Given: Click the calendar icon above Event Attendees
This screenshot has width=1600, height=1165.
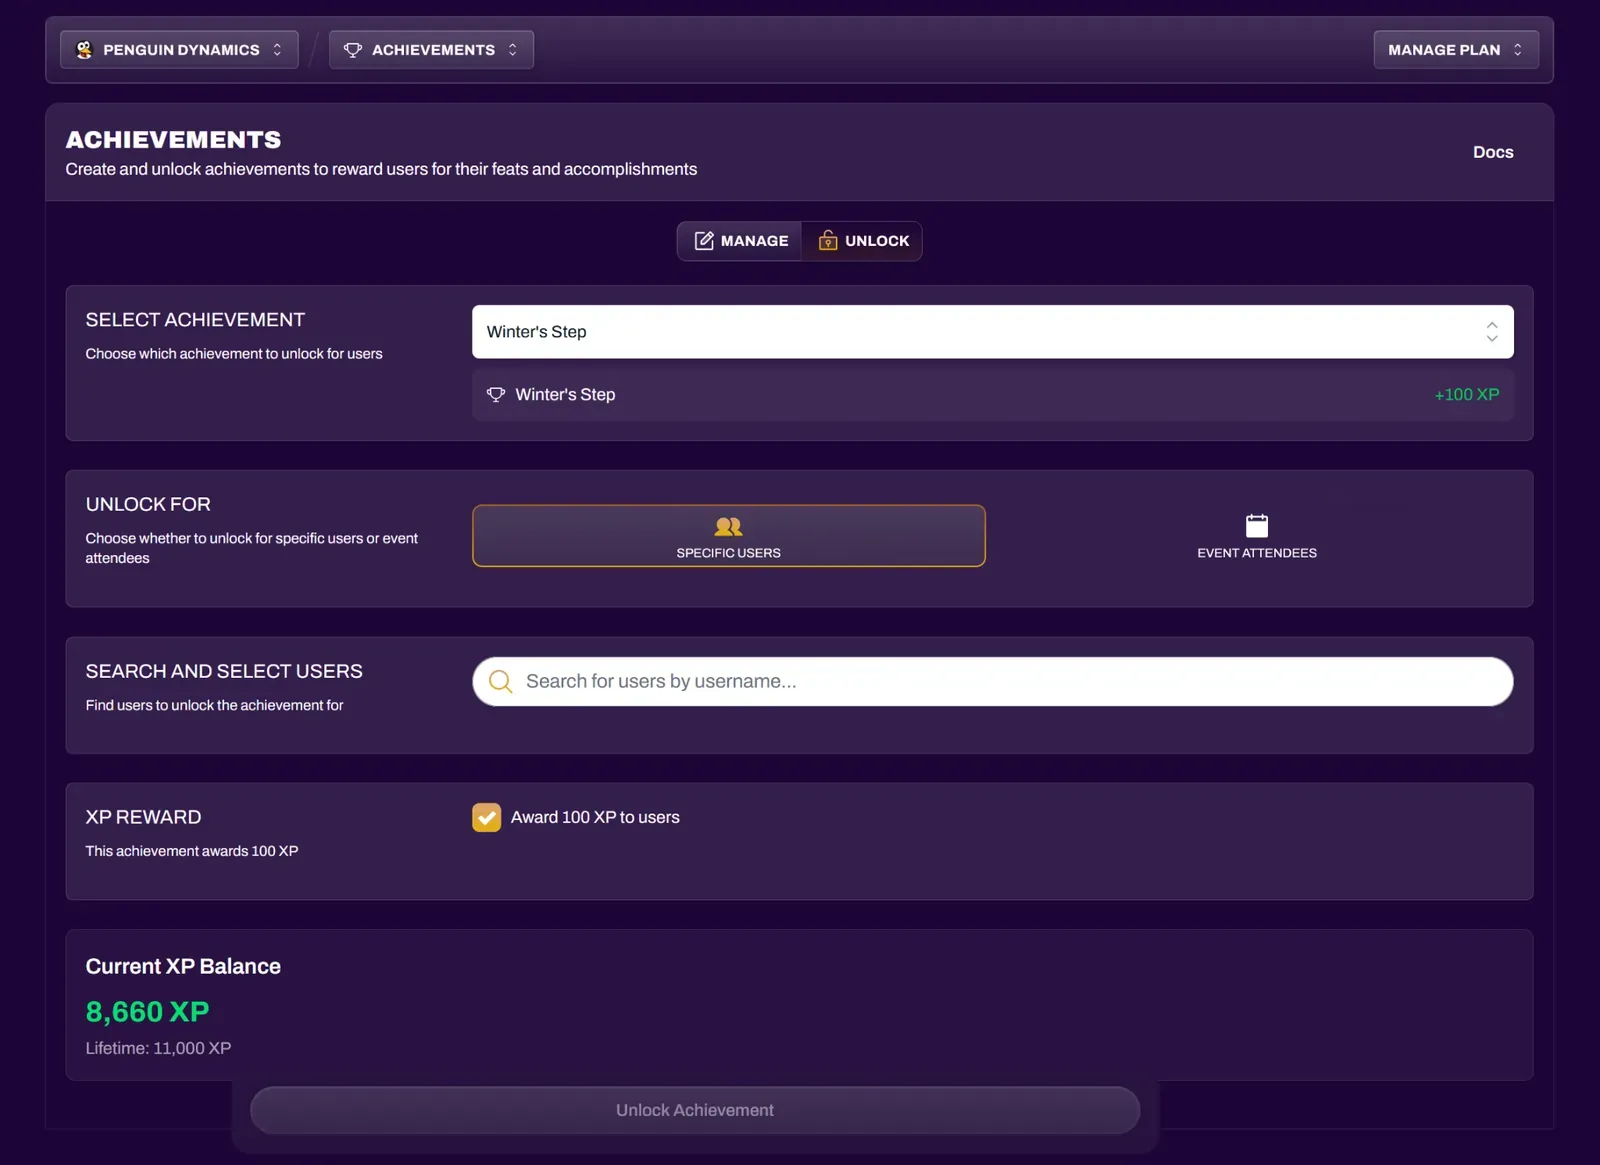Looking at the screenshot, I should click(1256, 523).
